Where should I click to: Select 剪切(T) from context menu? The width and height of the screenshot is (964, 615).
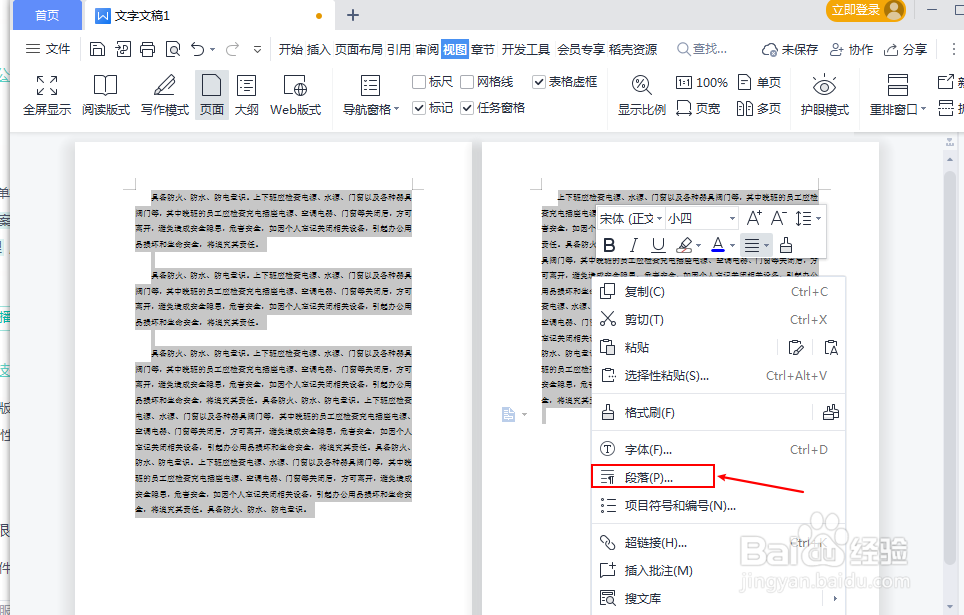pyautogui.click(x=719, y=319)
